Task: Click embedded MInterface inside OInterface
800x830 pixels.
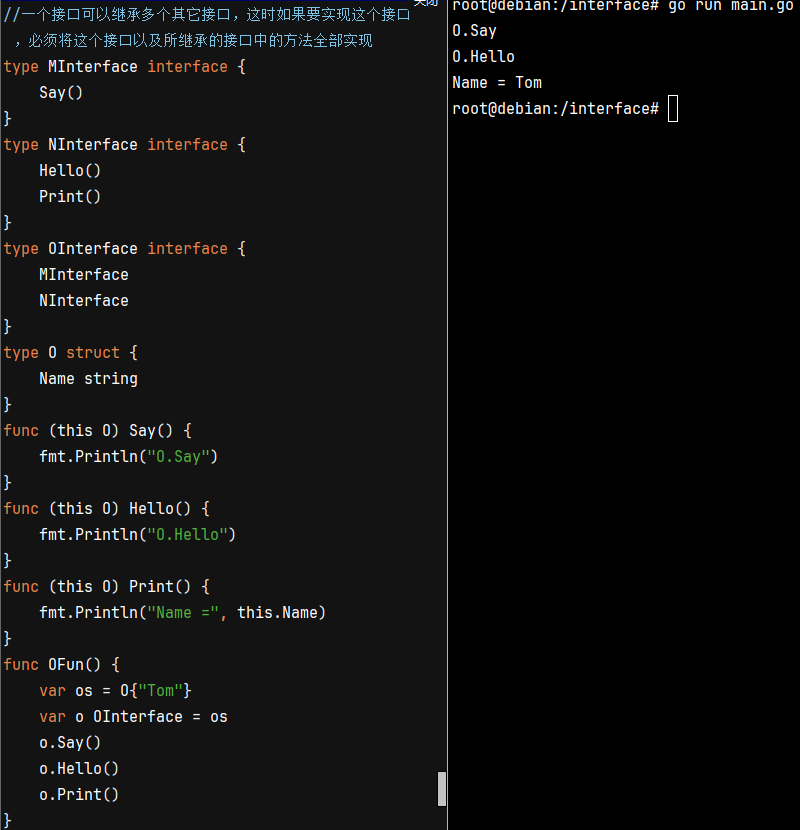Action: point(84,275)
